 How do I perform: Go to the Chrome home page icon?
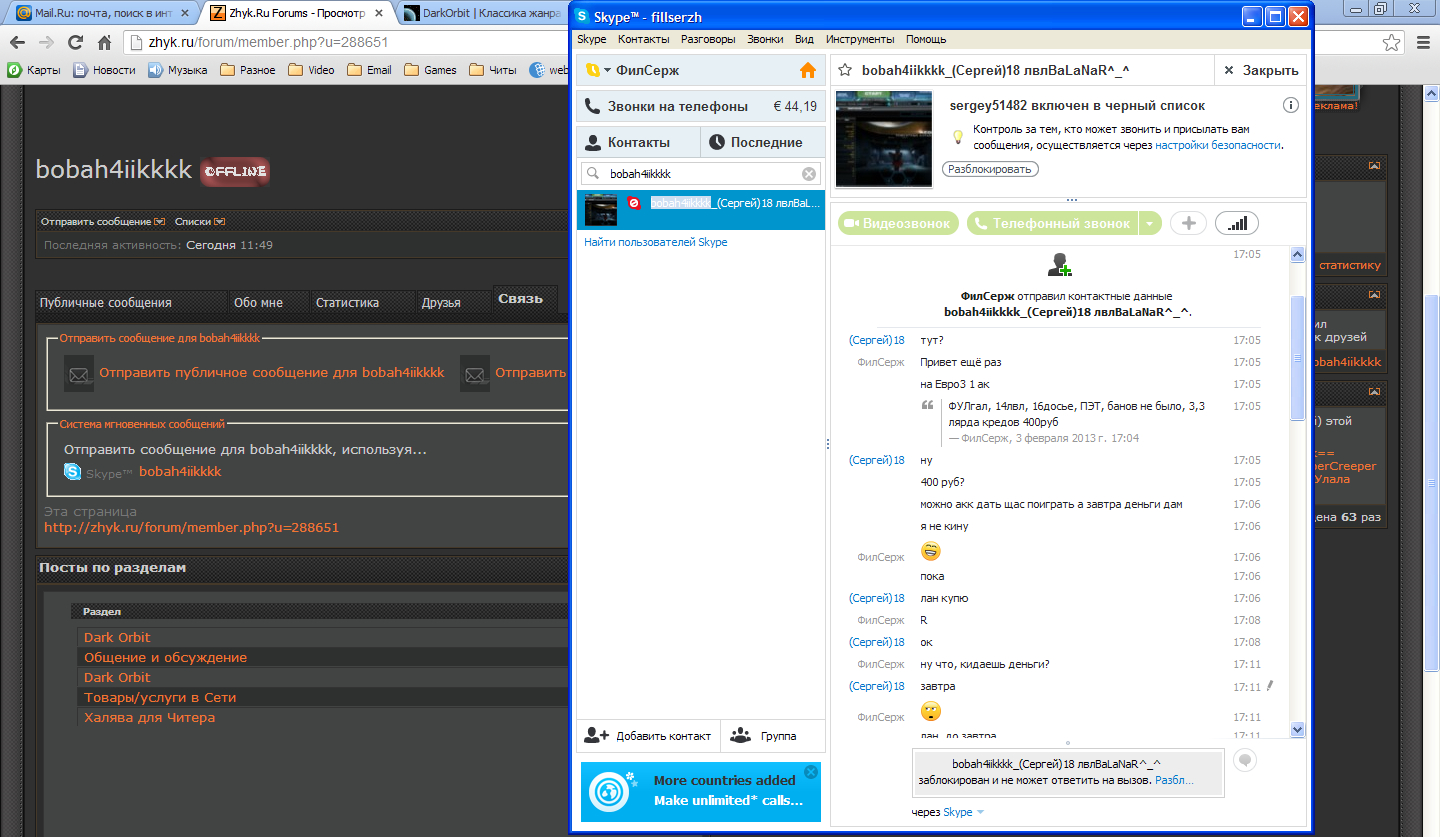coord(104,43)
